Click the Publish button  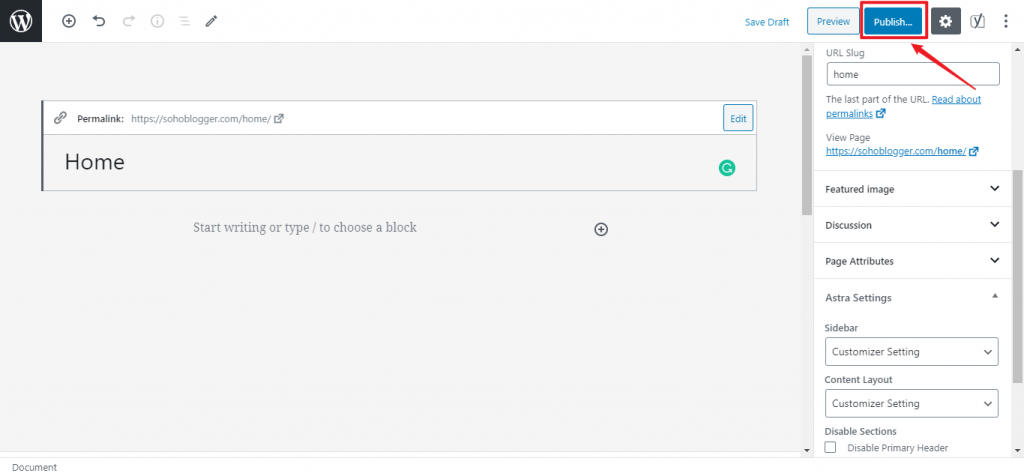coord(892,21)
